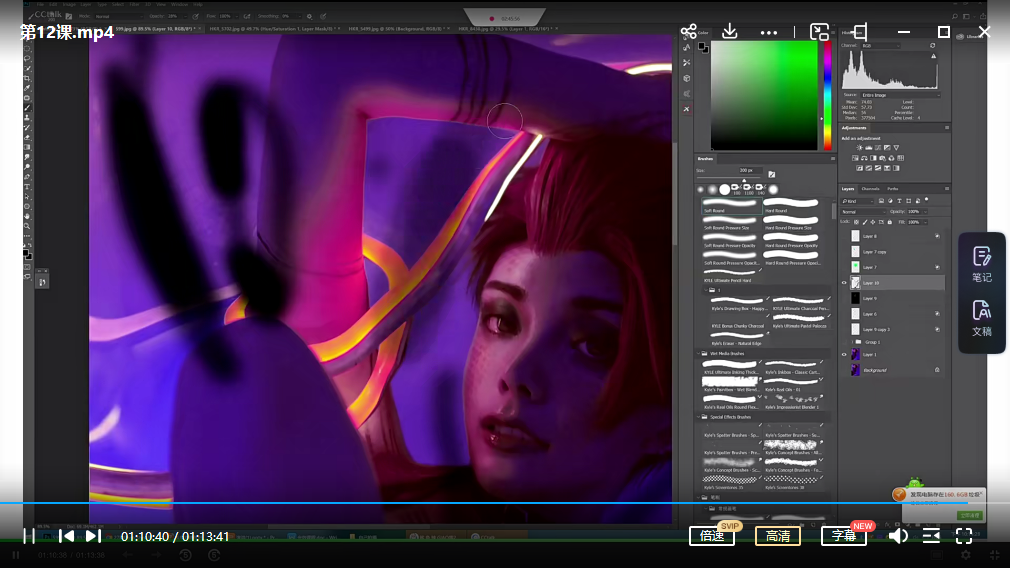Enter fullscreen video mode

pos(964,536)
